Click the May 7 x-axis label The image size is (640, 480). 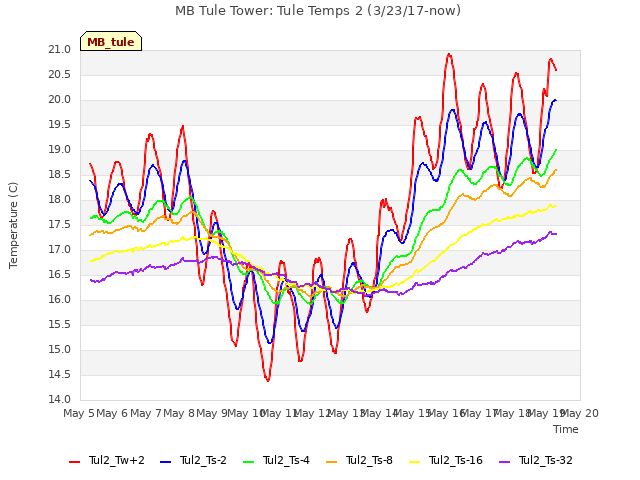click(x=146, y=413)
